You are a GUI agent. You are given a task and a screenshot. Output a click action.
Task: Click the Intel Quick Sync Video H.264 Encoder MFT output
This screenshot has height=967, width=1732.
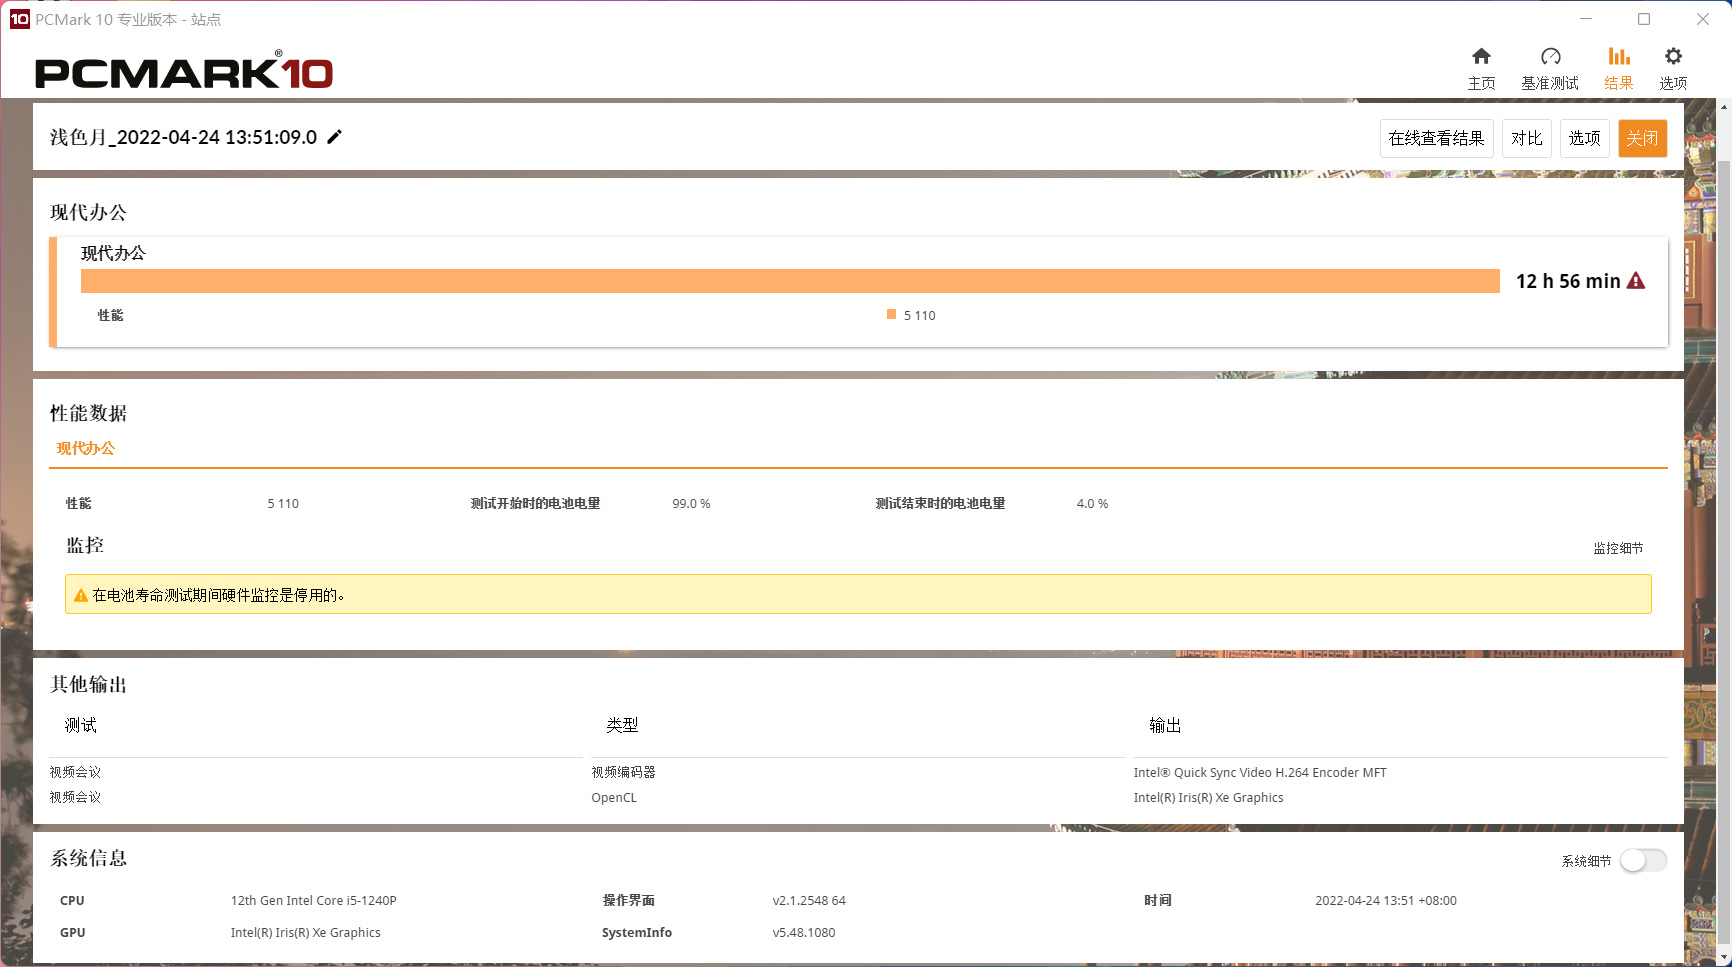click(x=1260, y=773)
